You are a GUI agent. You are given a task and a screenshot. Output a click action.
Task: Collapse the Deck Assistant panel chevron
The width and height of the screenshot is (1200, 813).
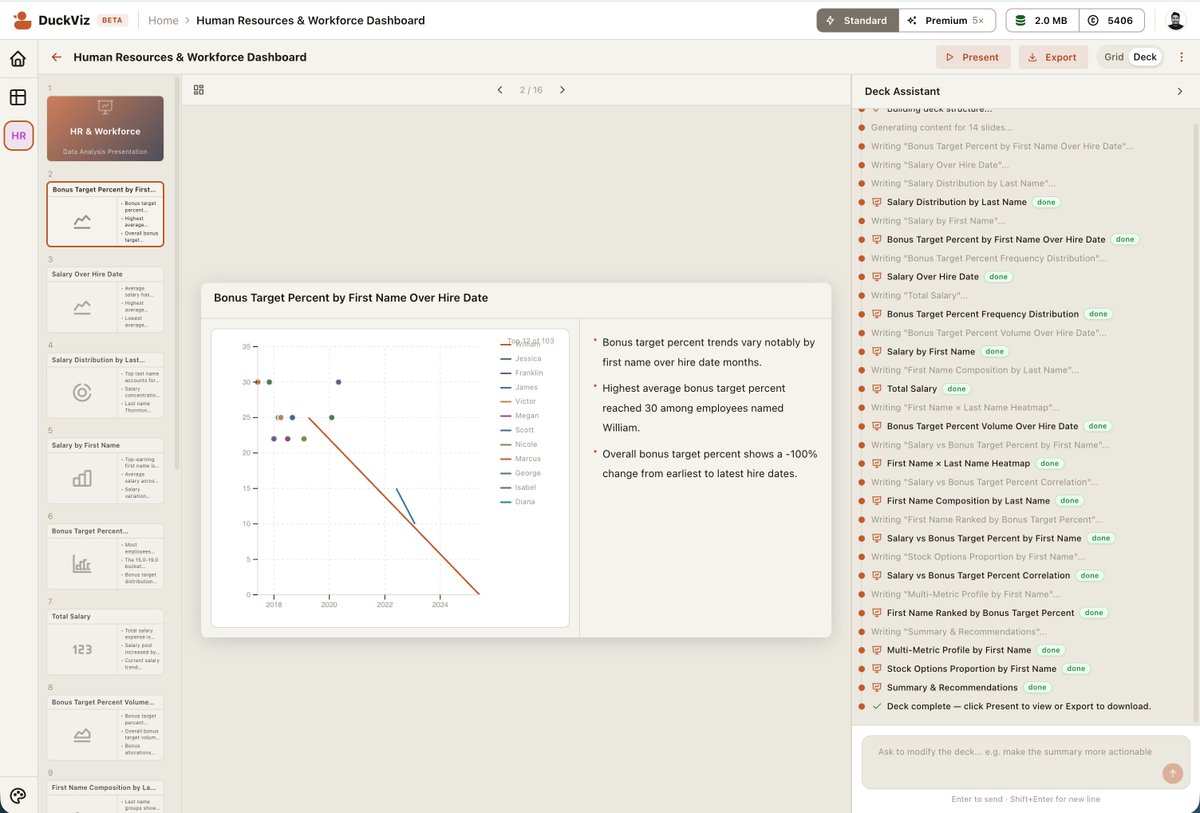[1180, 91]
